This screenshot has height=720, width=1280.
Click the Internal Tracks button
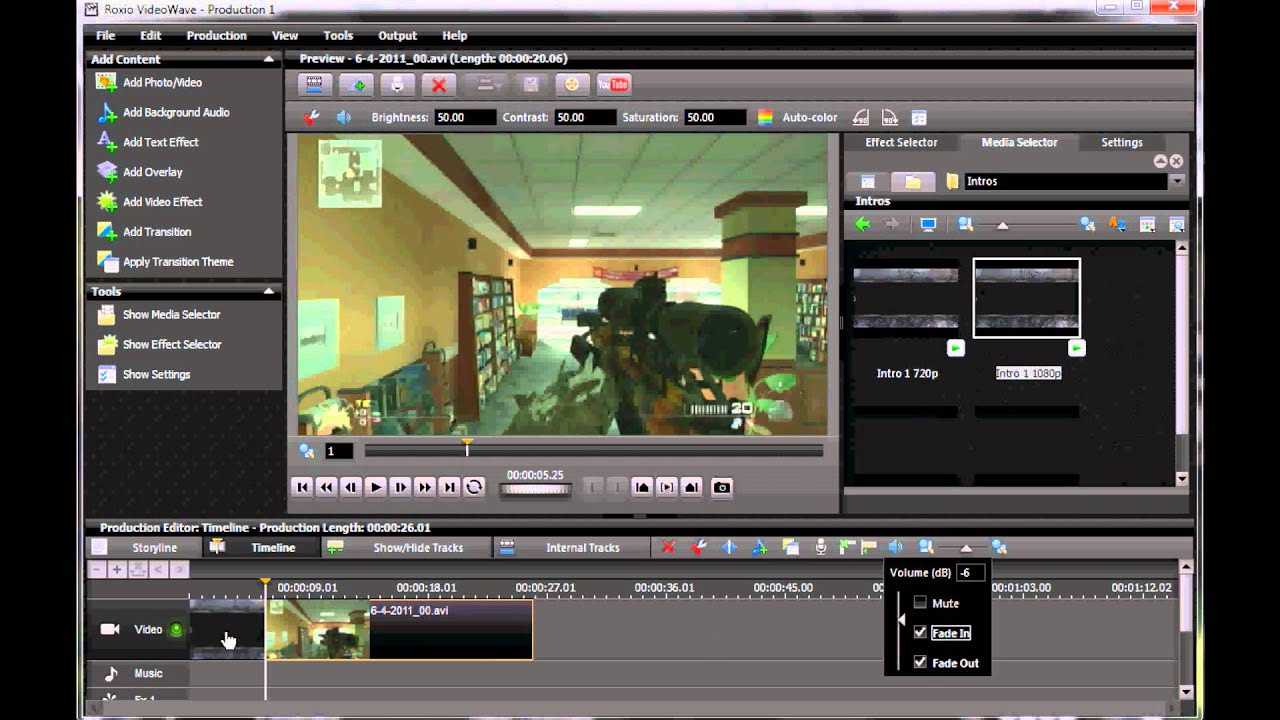click(571, 547)
